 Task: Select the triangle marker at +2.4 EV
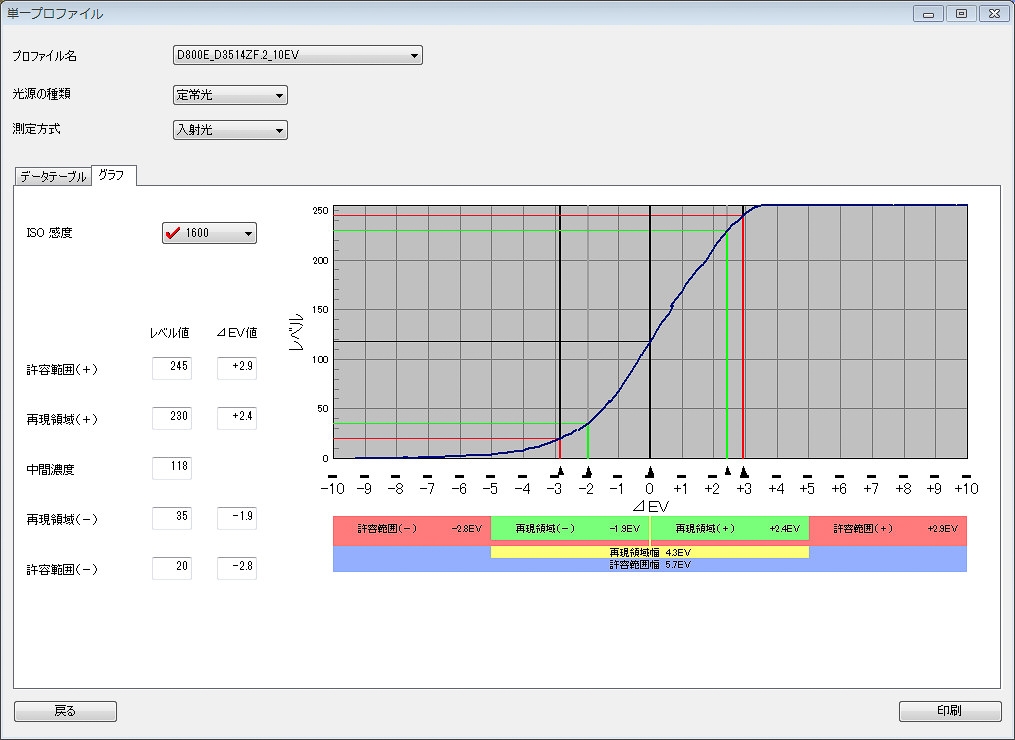[727, 471]
